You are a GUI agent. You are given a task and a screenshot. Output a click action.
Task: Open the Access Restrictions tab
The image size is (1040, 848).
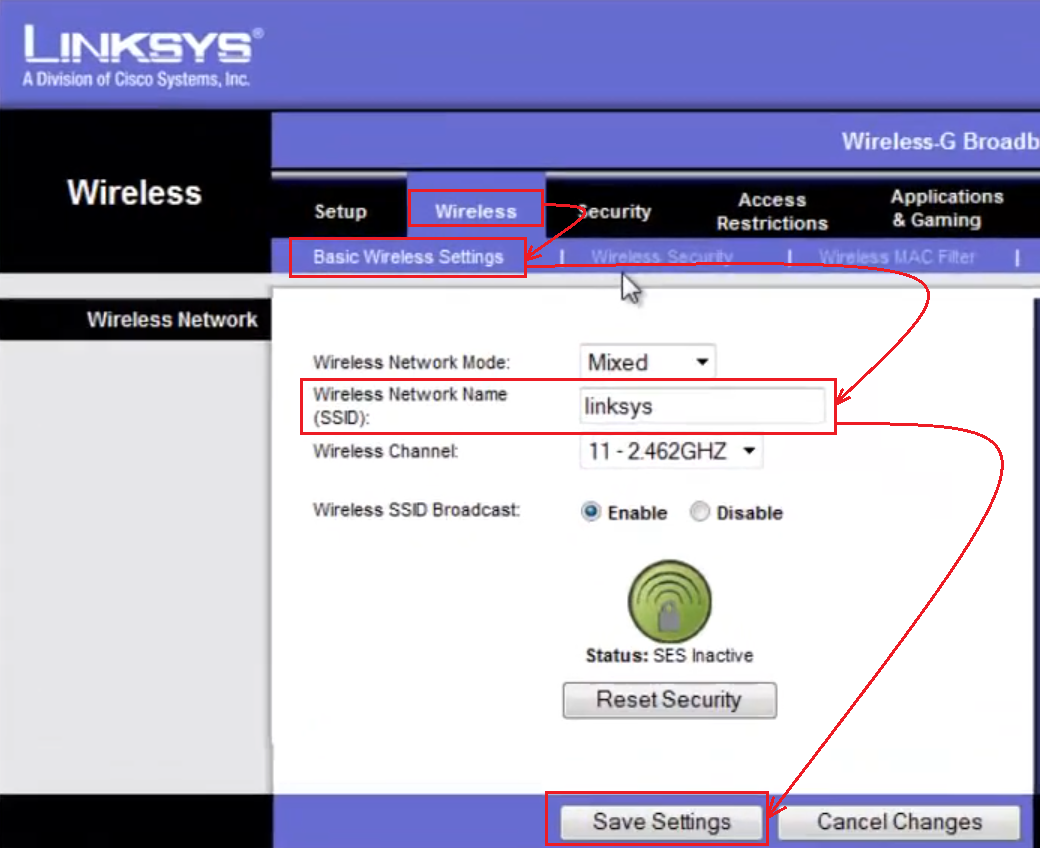coord(772,212)
